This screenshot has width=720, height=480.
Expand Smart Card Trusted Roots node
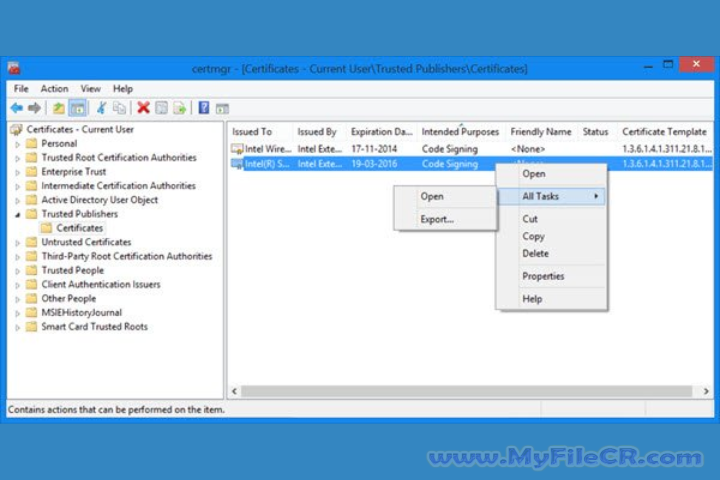17,328
